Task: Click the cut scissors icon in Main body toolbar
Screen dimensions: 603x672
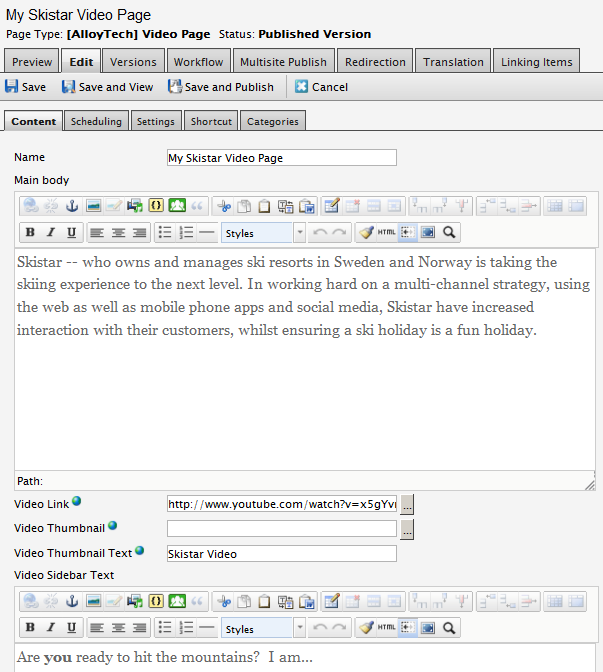Action: coord(223,207)
